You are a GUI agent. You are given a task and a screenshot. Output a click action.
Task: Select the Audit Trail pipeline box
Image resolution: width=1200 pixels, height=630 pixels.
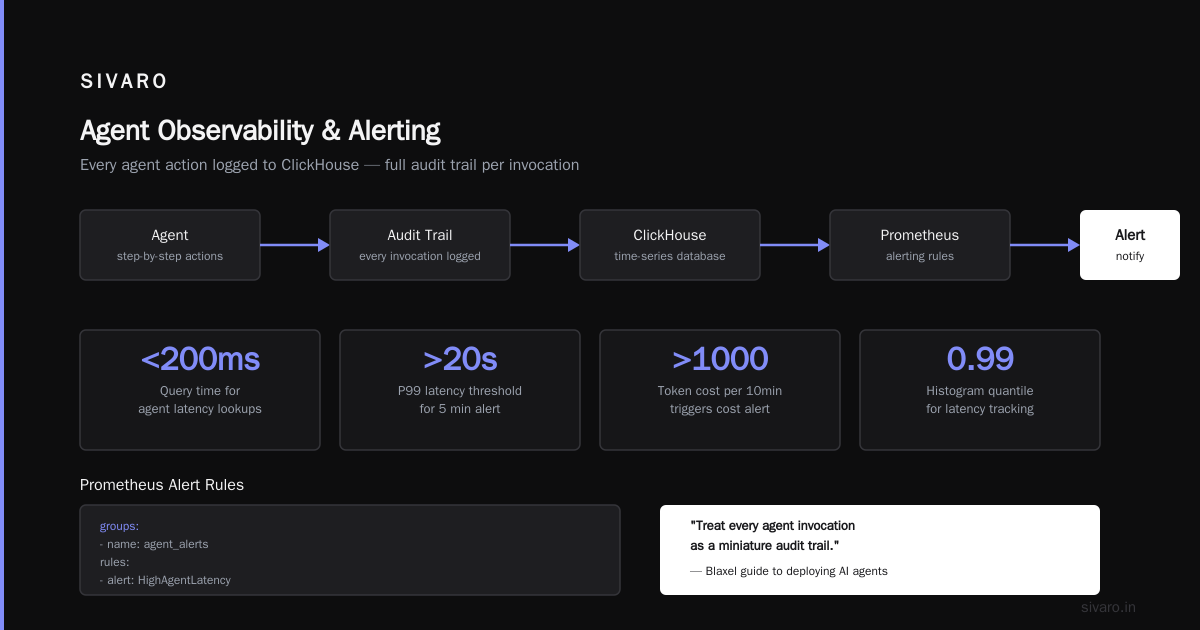click(x=420, y=245)
